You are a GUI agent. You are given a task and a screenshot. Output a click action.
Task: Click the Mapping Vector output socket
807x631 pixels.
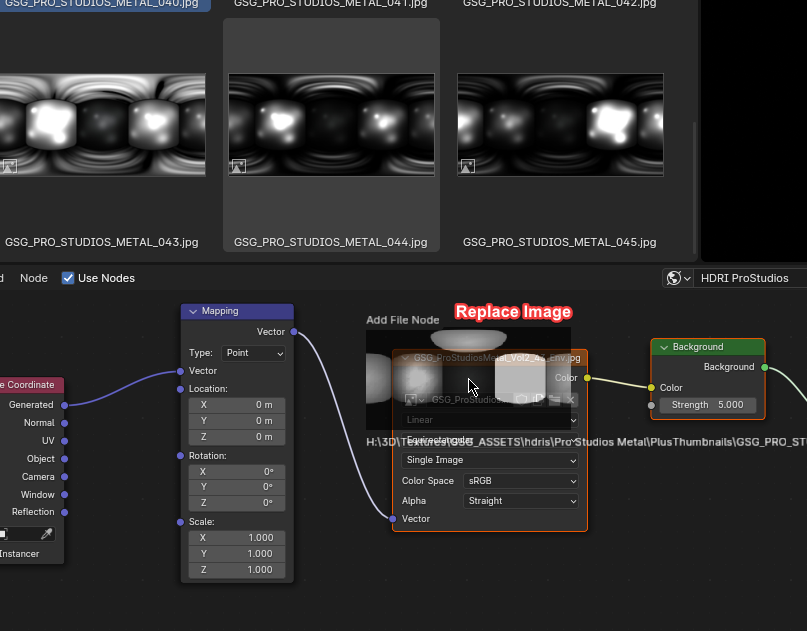(294, 332)
